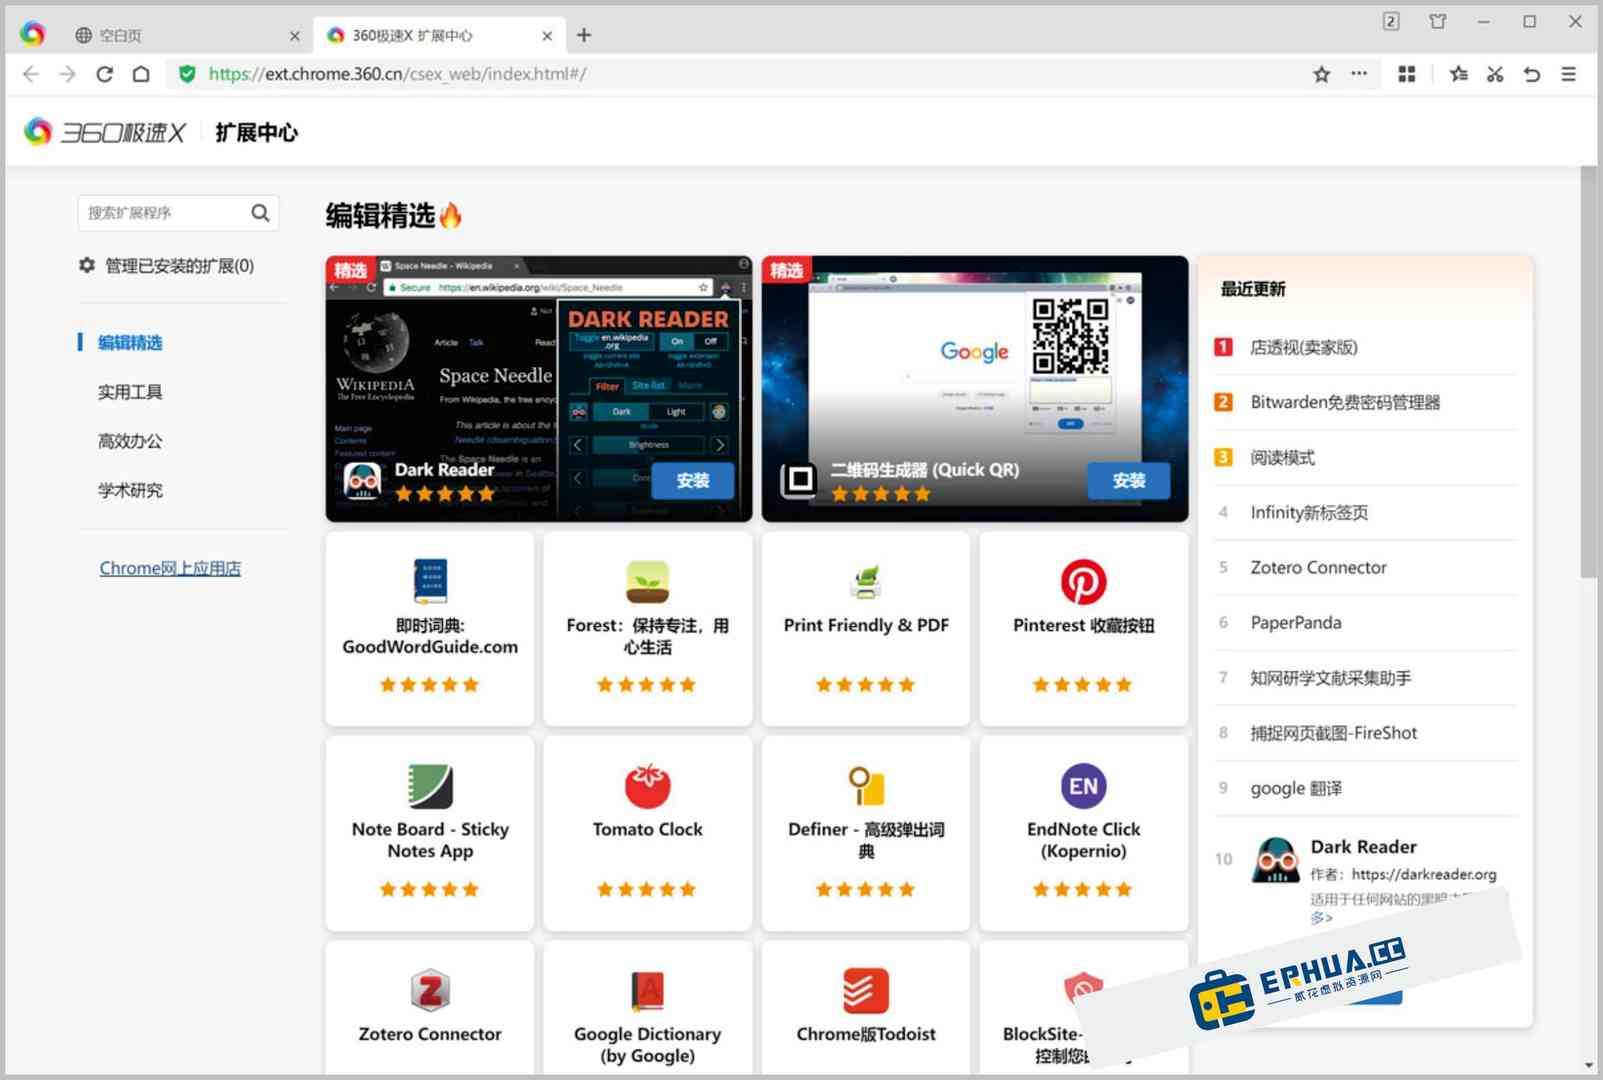Viewport: 1603px width, 1080px height.
Task: Open 管理已安装的扩展(0)
Action: 167,265
